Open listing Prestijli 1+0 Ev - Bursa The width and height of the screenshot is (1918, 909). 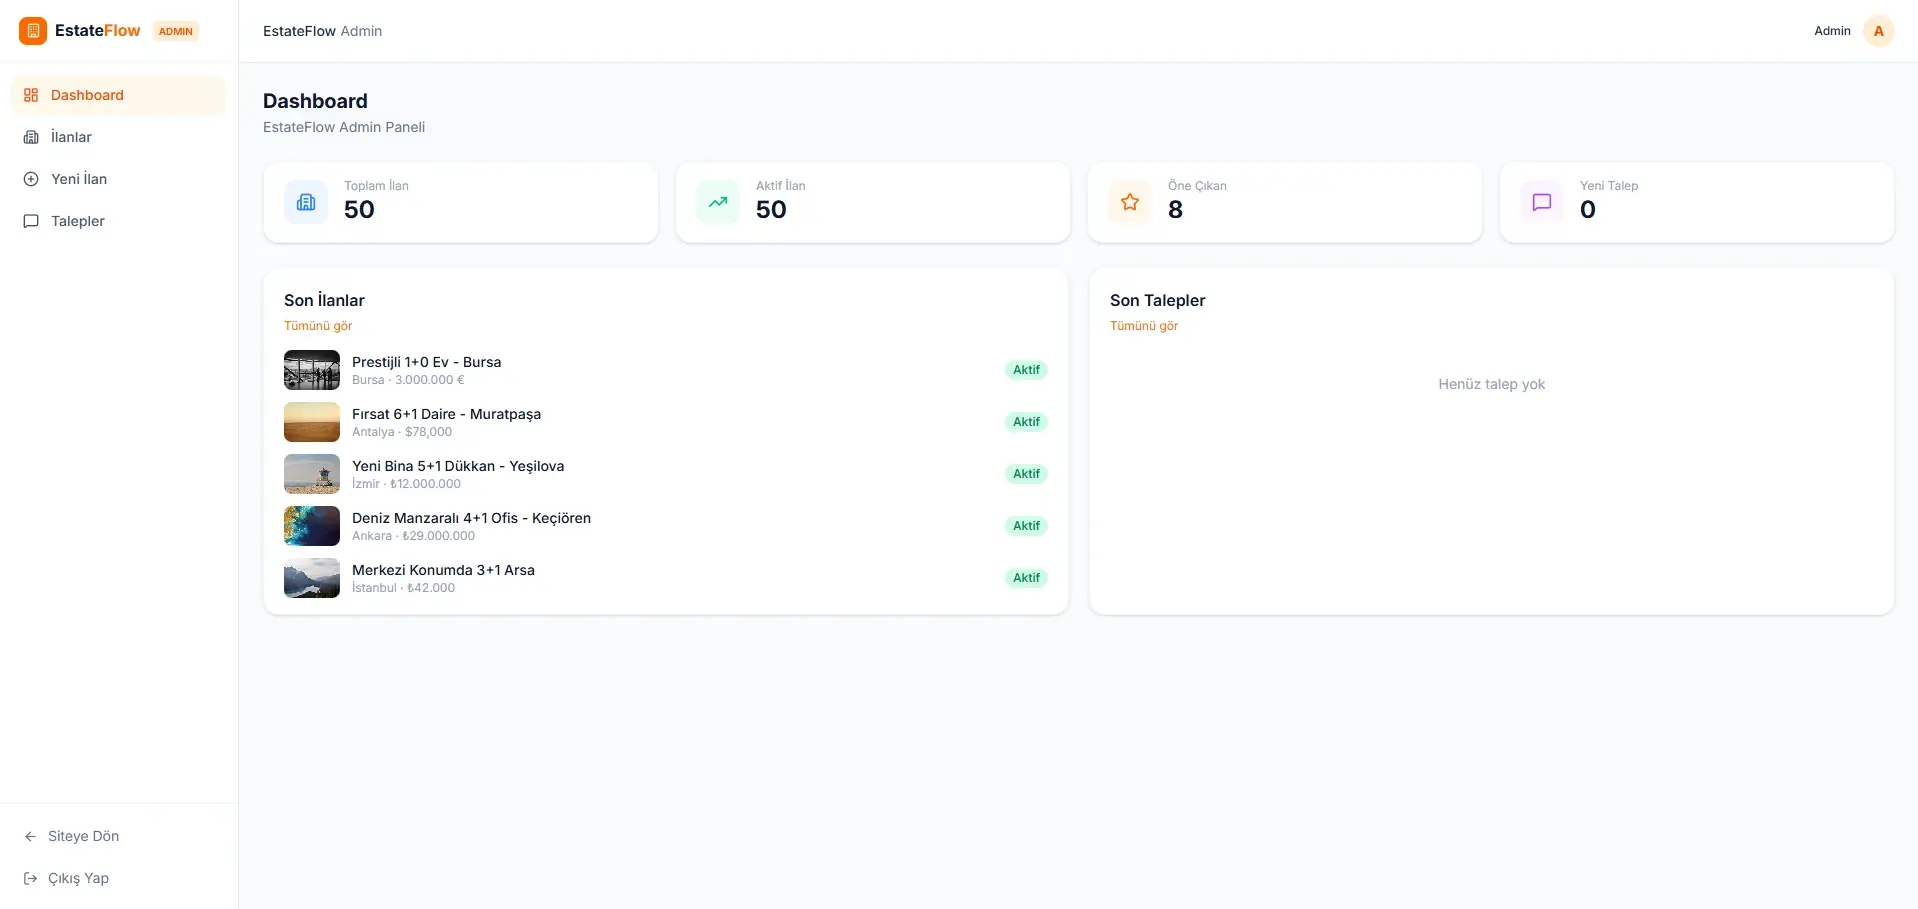click(426, 362)
